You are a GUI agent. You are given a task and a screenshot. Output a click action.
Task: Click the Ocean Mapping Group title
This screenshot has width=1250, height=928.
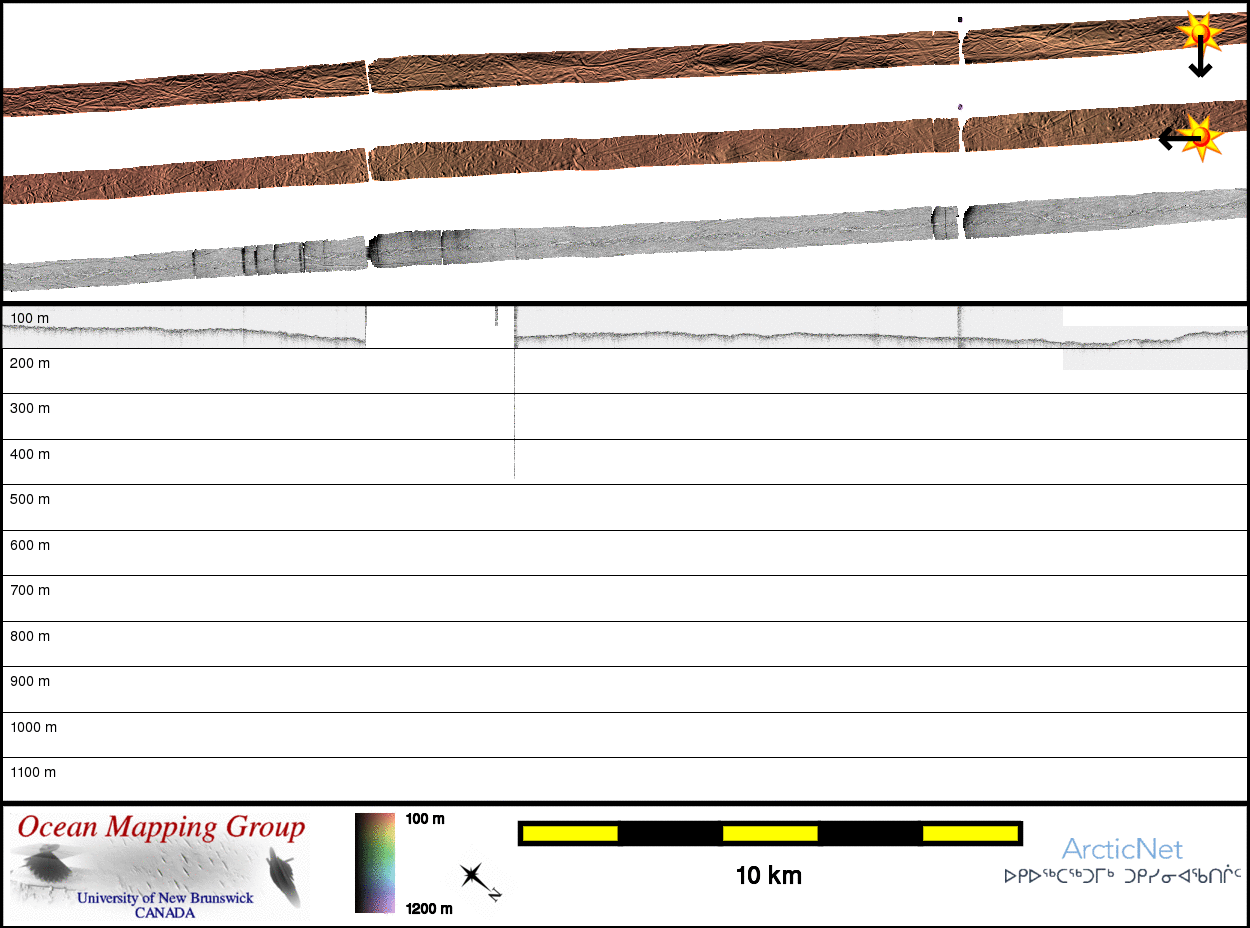(161, 828)
